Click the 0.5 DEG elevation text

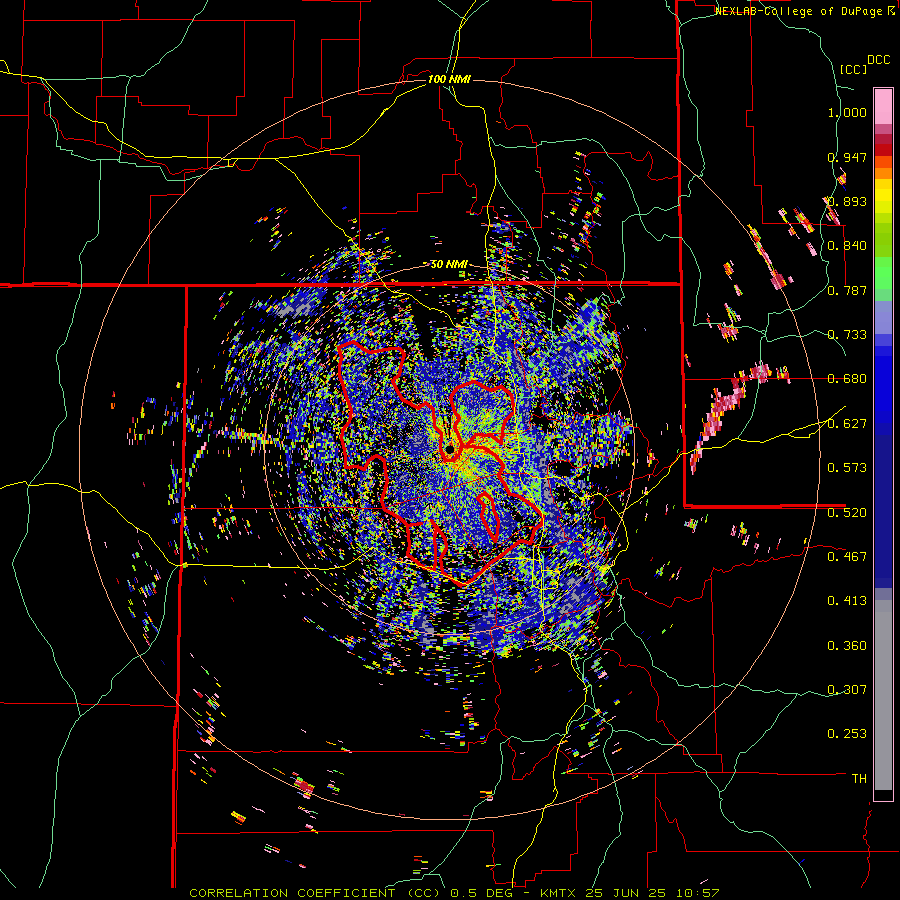click(482, 893)
